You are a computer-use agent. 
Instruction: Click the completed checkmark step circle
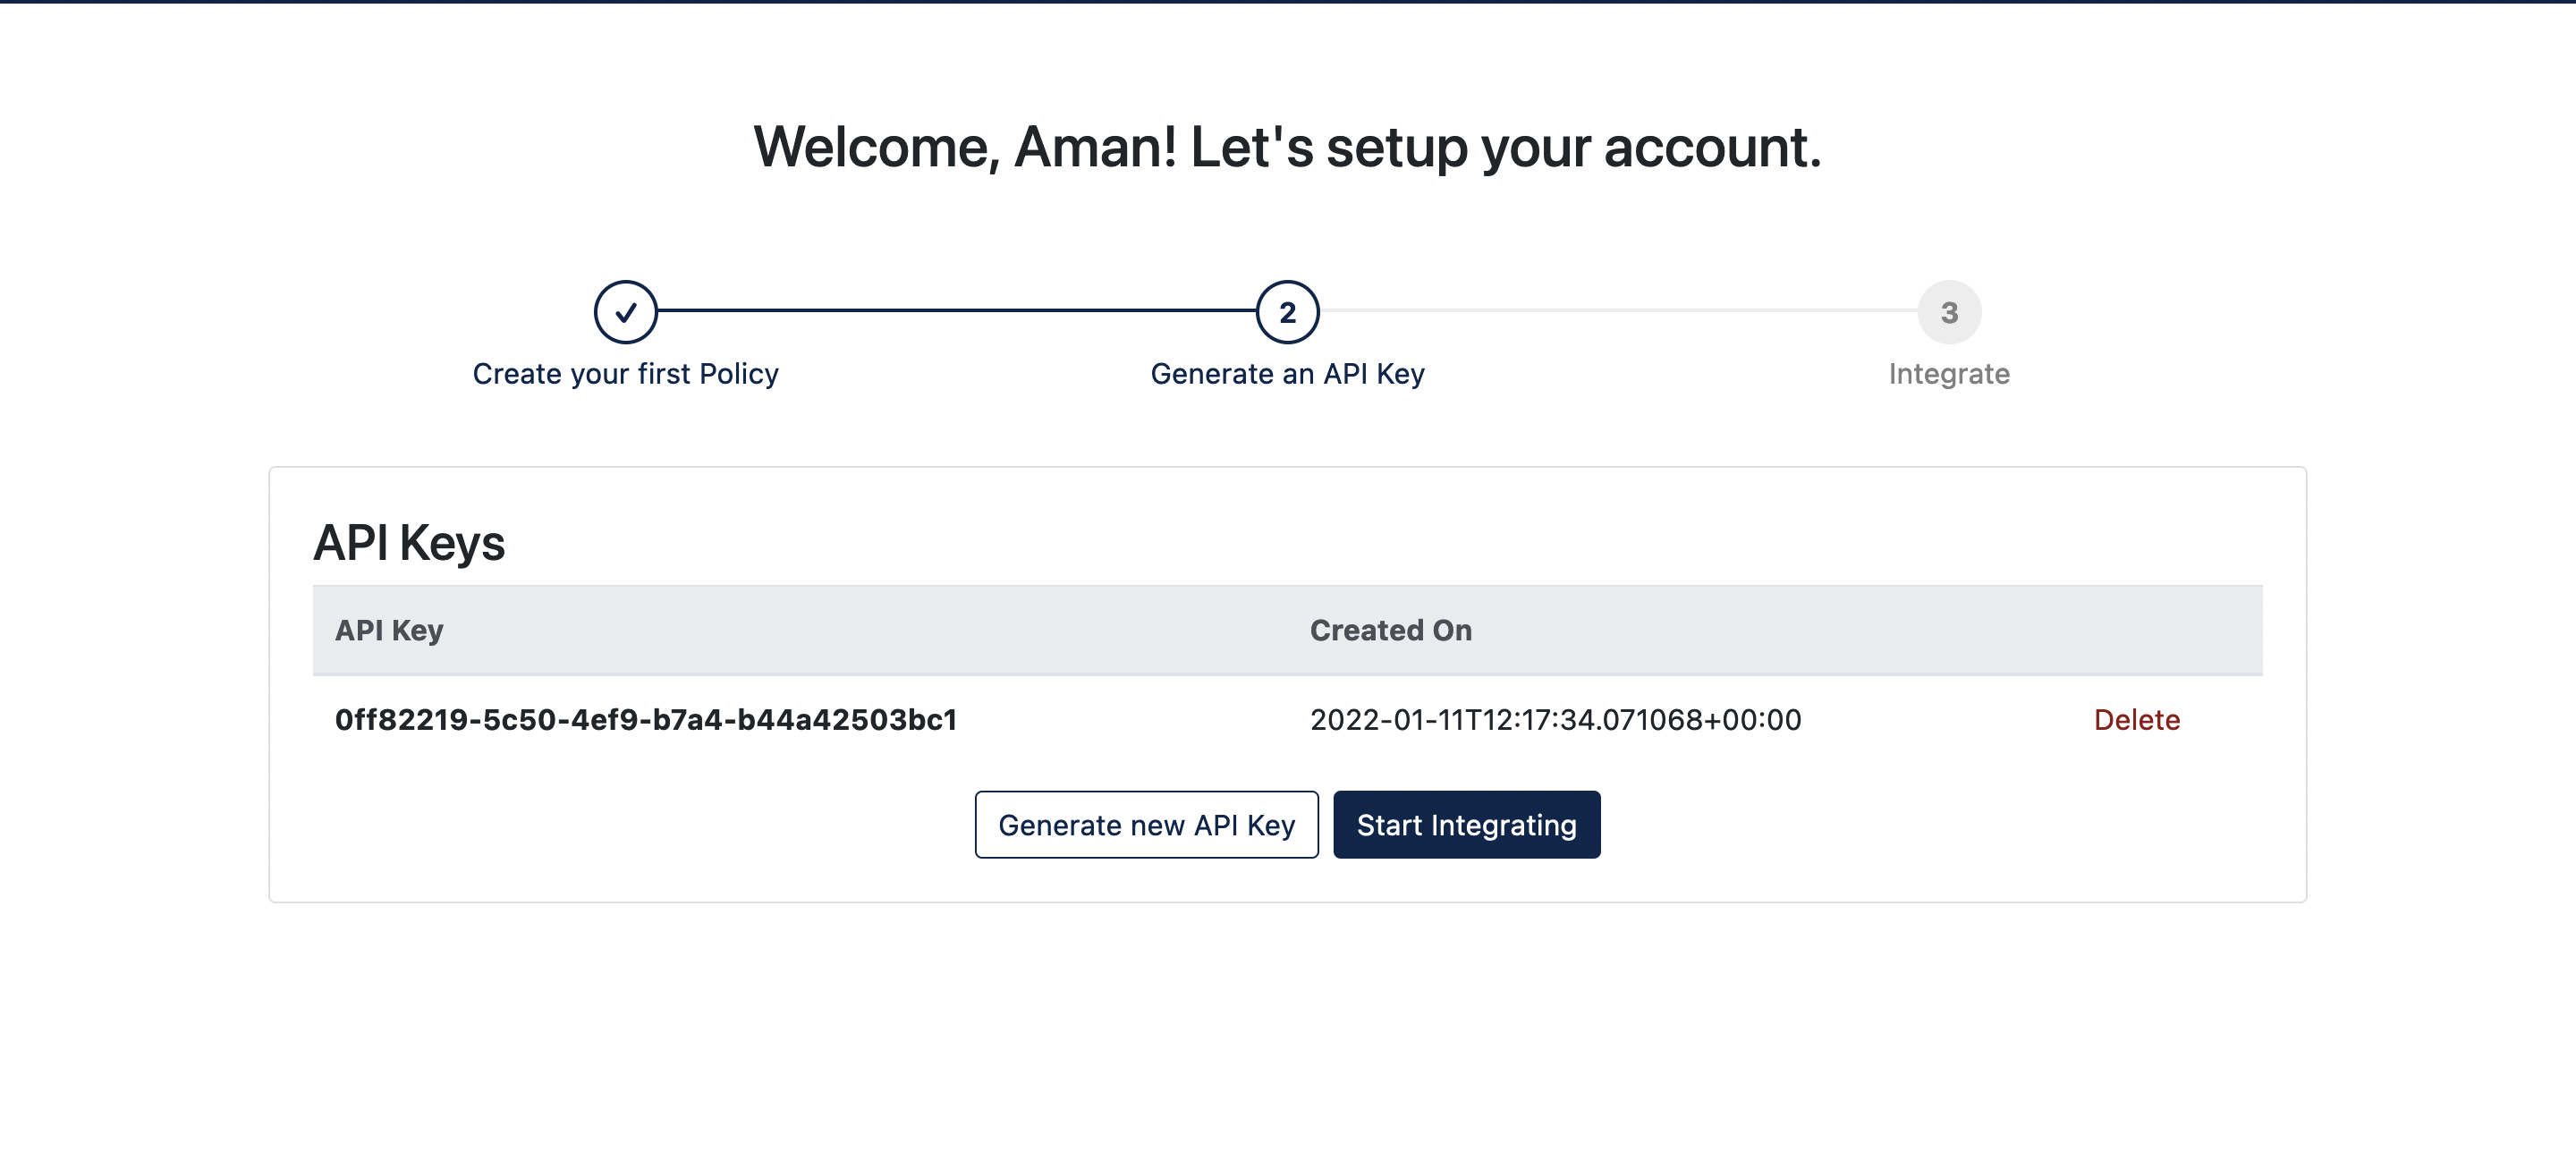click(x=625, y=312)
